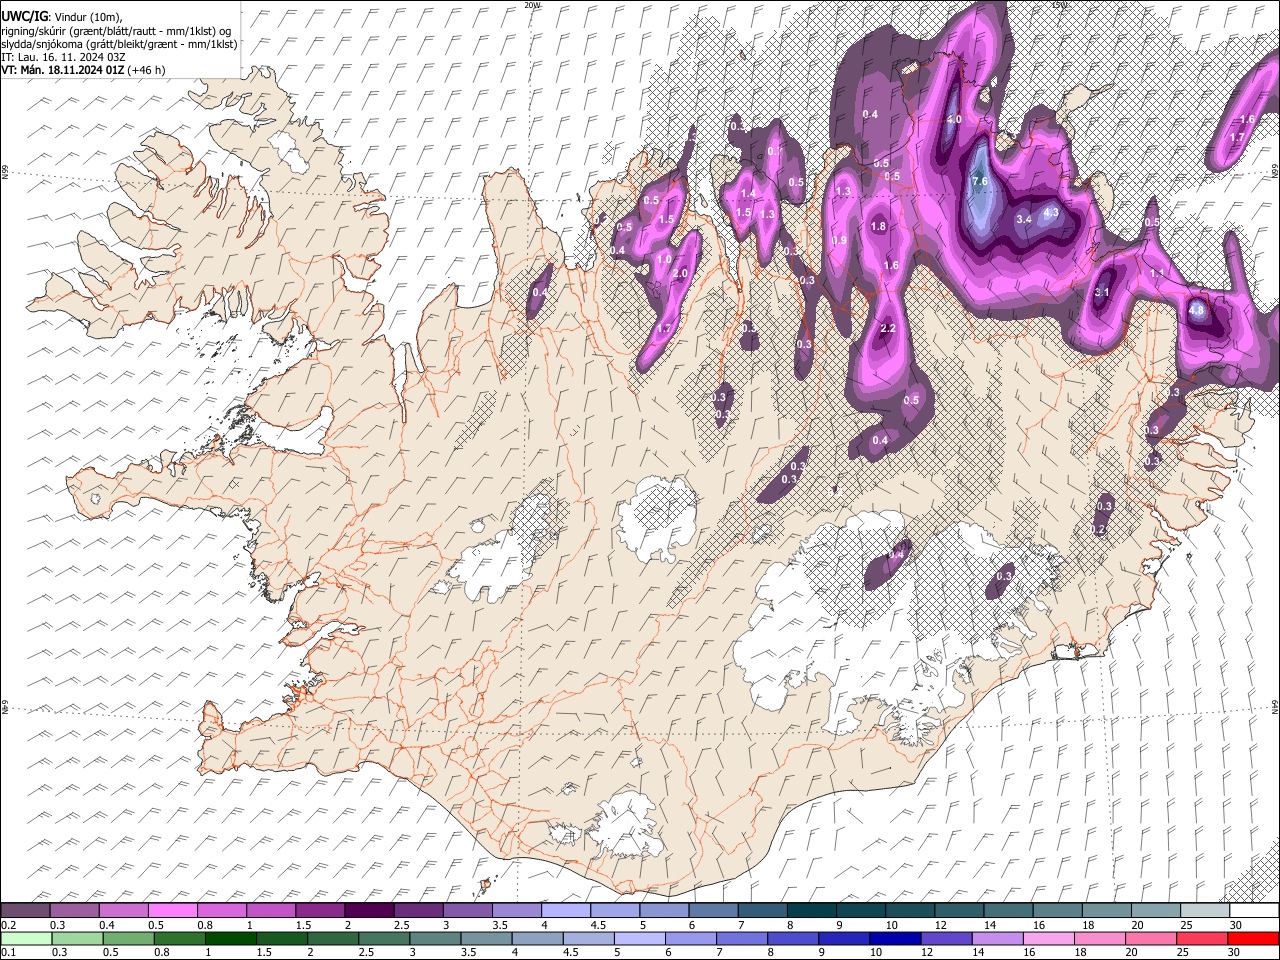1280x960 pixels.
Task: Click the deep blue bottom-row swatch between 10 and 12
Action: [894, 938]
